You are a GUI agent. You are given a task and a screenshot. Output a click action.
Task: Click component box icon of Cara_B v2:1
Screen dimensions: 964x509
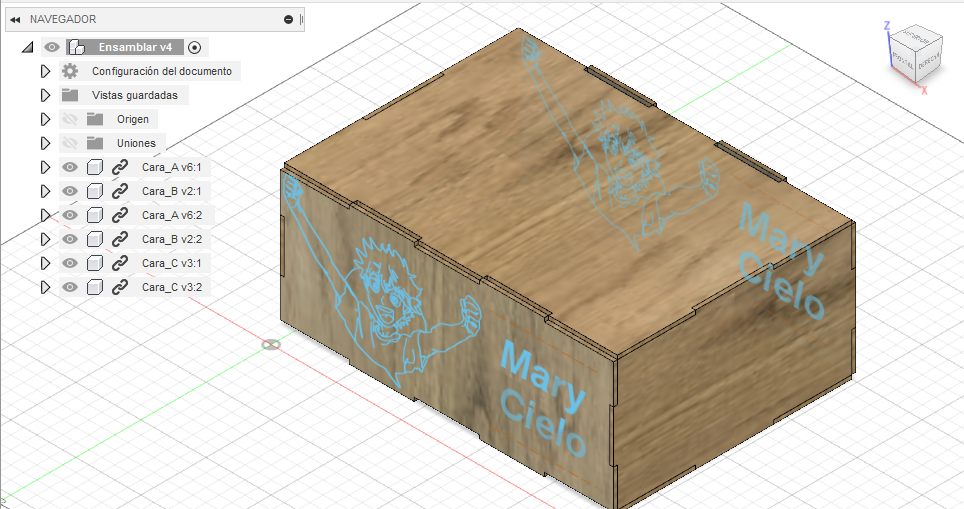pos(95,191)
